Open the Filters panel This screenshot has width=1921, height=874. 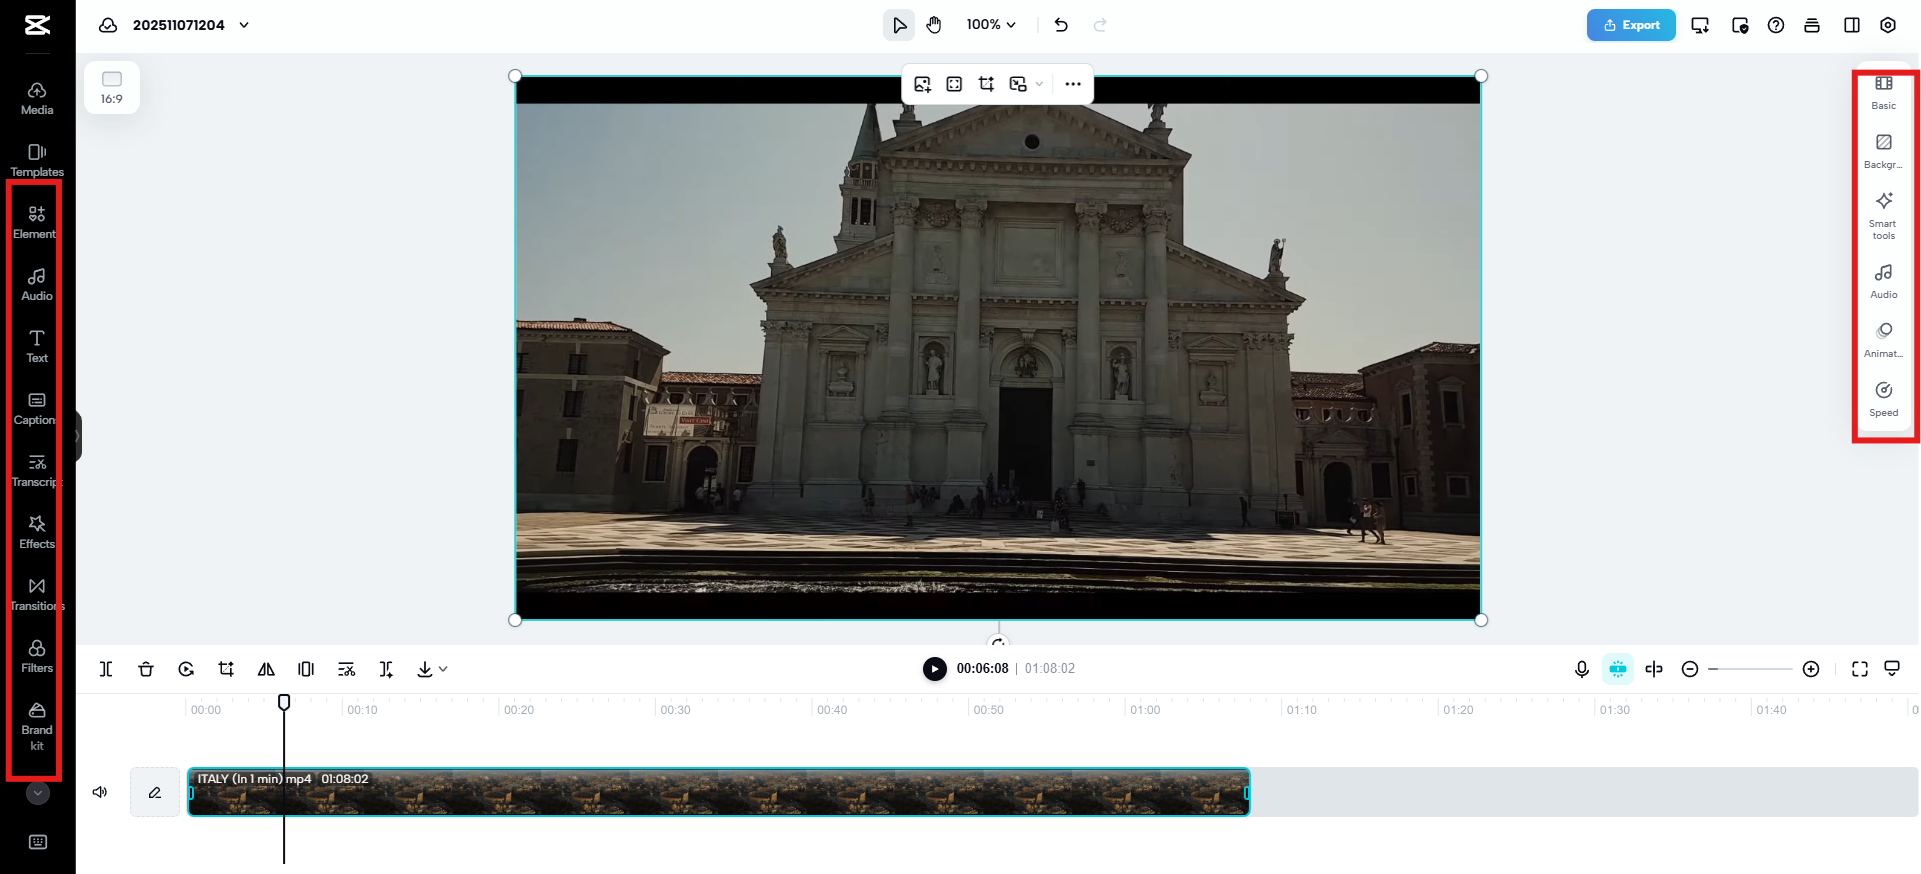coord(37,656)
